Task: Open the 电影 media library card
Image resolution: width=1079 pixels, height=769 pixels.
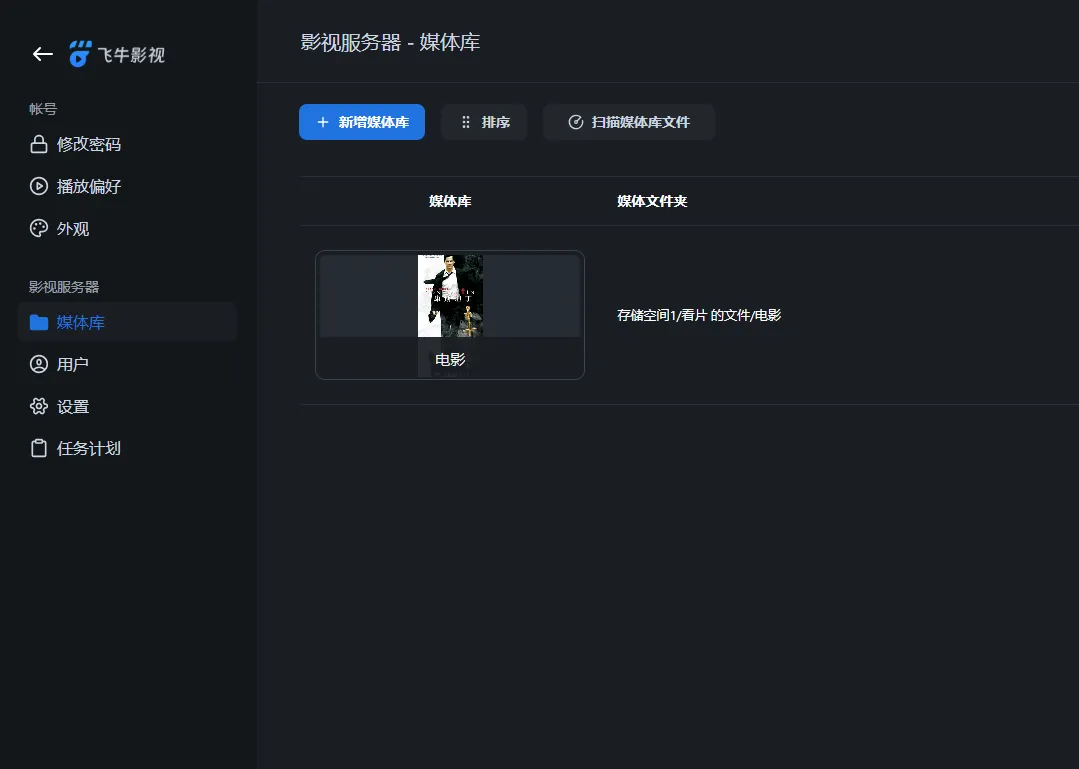Action: (x=449, y=314)
